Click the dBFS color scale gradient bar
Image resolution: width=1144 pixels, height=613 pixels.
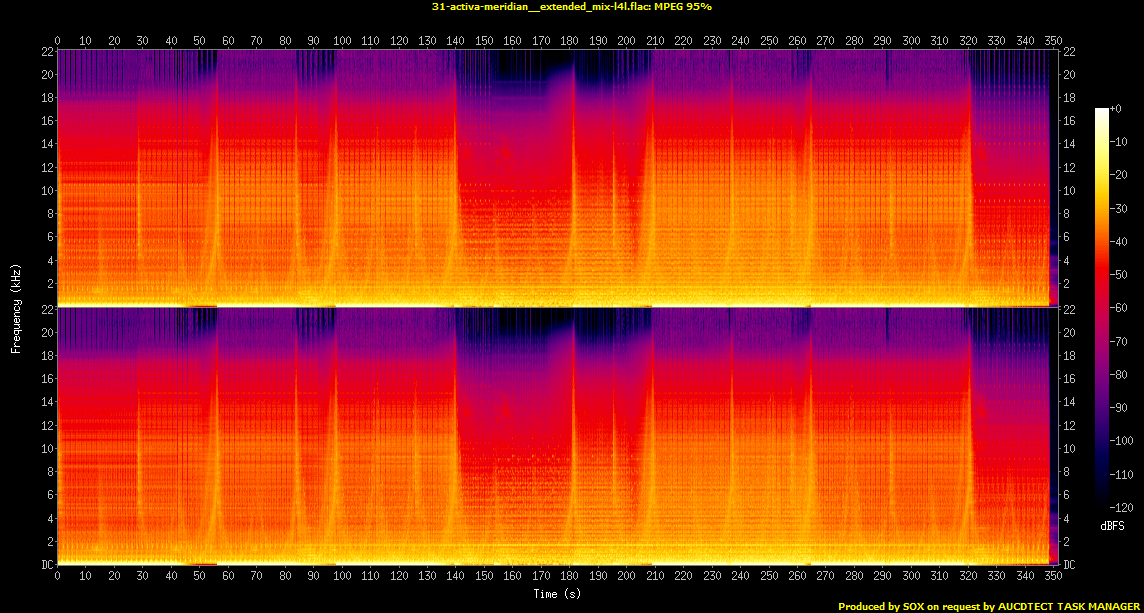pyautogui.click(x=1101, y=307)
